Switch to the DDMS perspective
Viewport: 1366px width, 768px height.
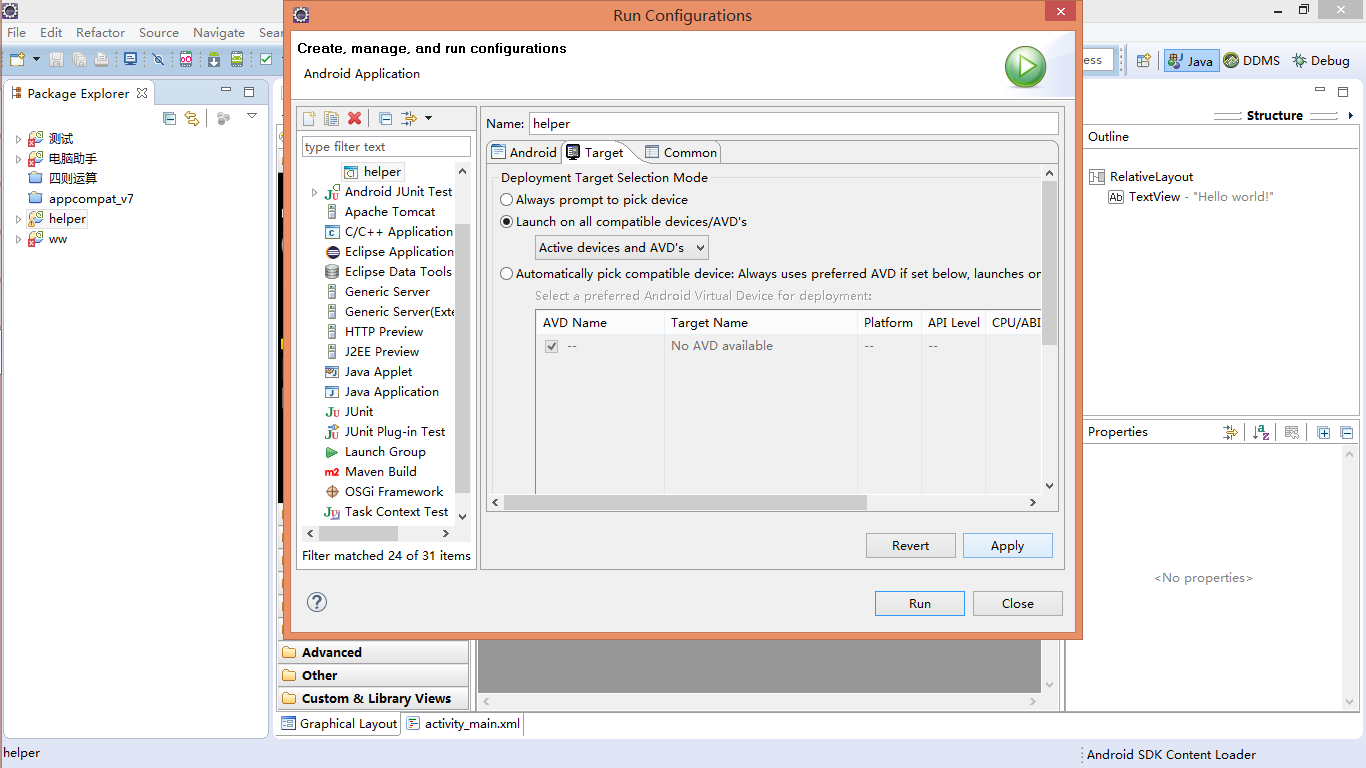click(1252, 61)
